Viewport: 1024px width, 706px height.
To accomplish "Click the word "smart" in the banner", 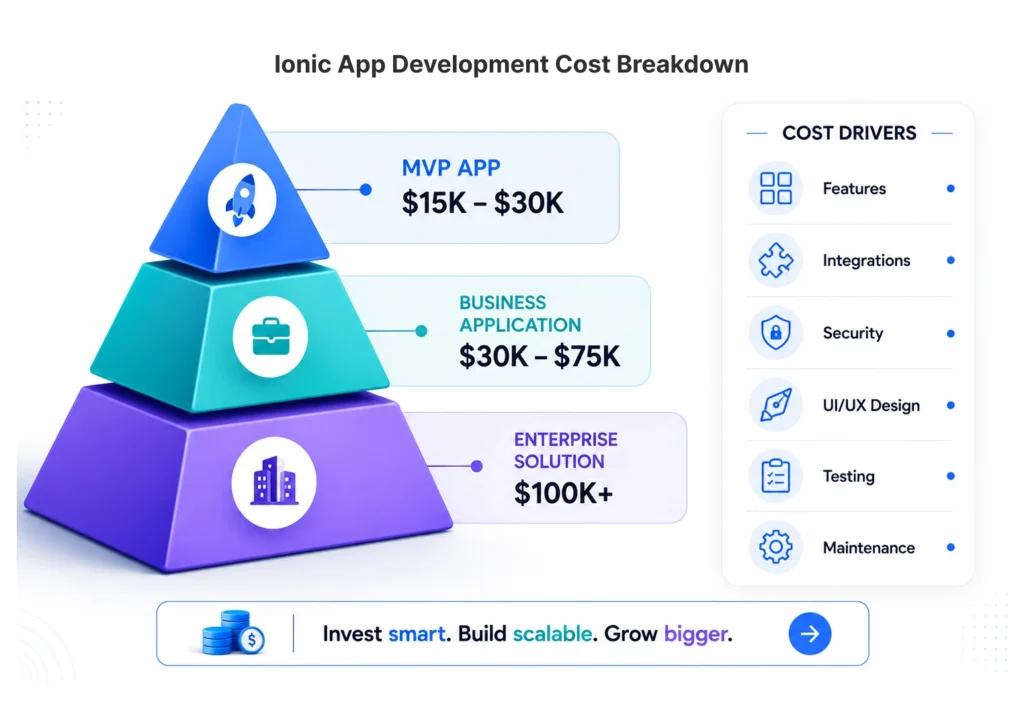I will pyautogui.click(x=417, y=634).
